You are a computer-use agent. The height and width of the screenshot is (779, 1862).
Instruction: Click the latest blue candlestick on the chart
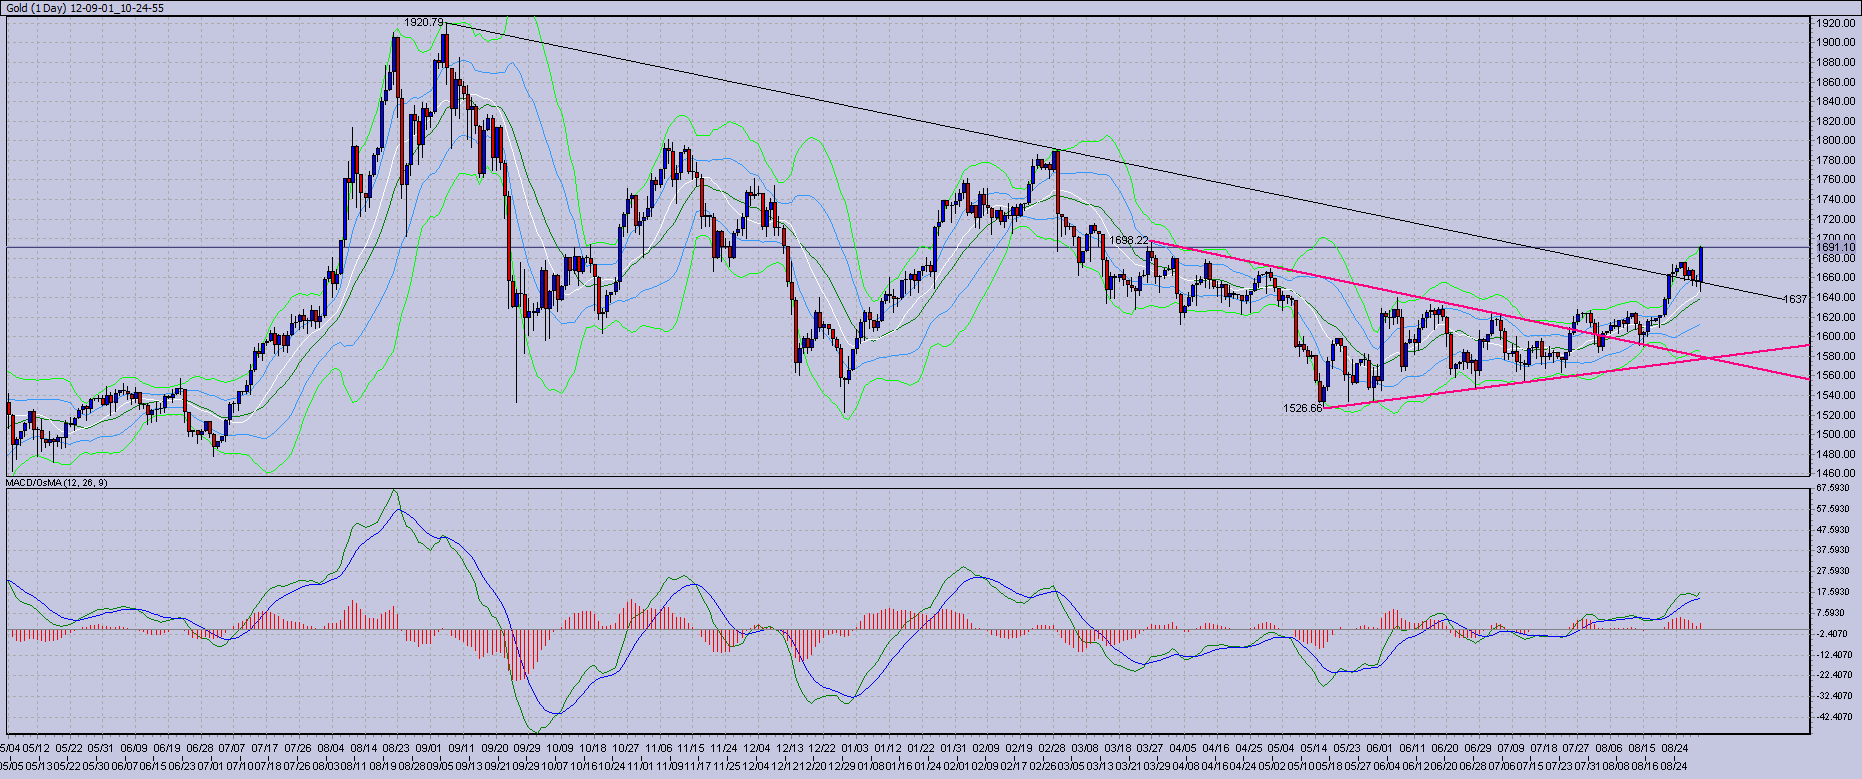point(1701,265)
